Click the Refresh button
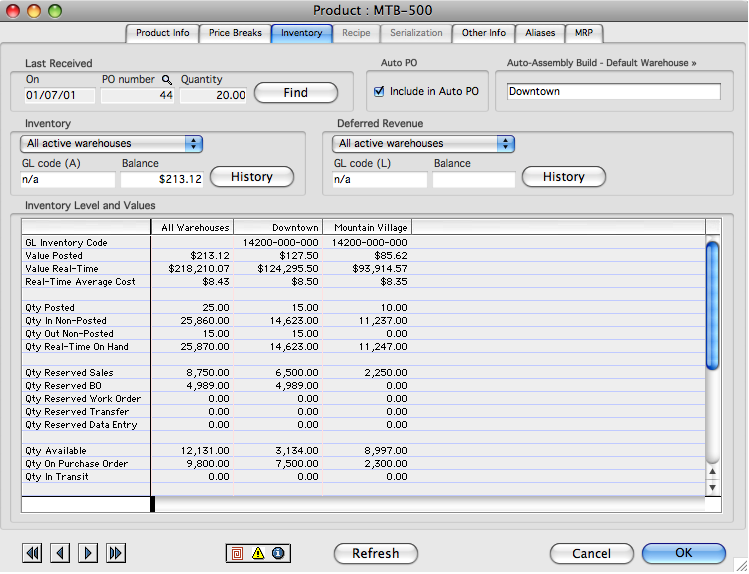This screenshot has height=574, width=749. 376,553
